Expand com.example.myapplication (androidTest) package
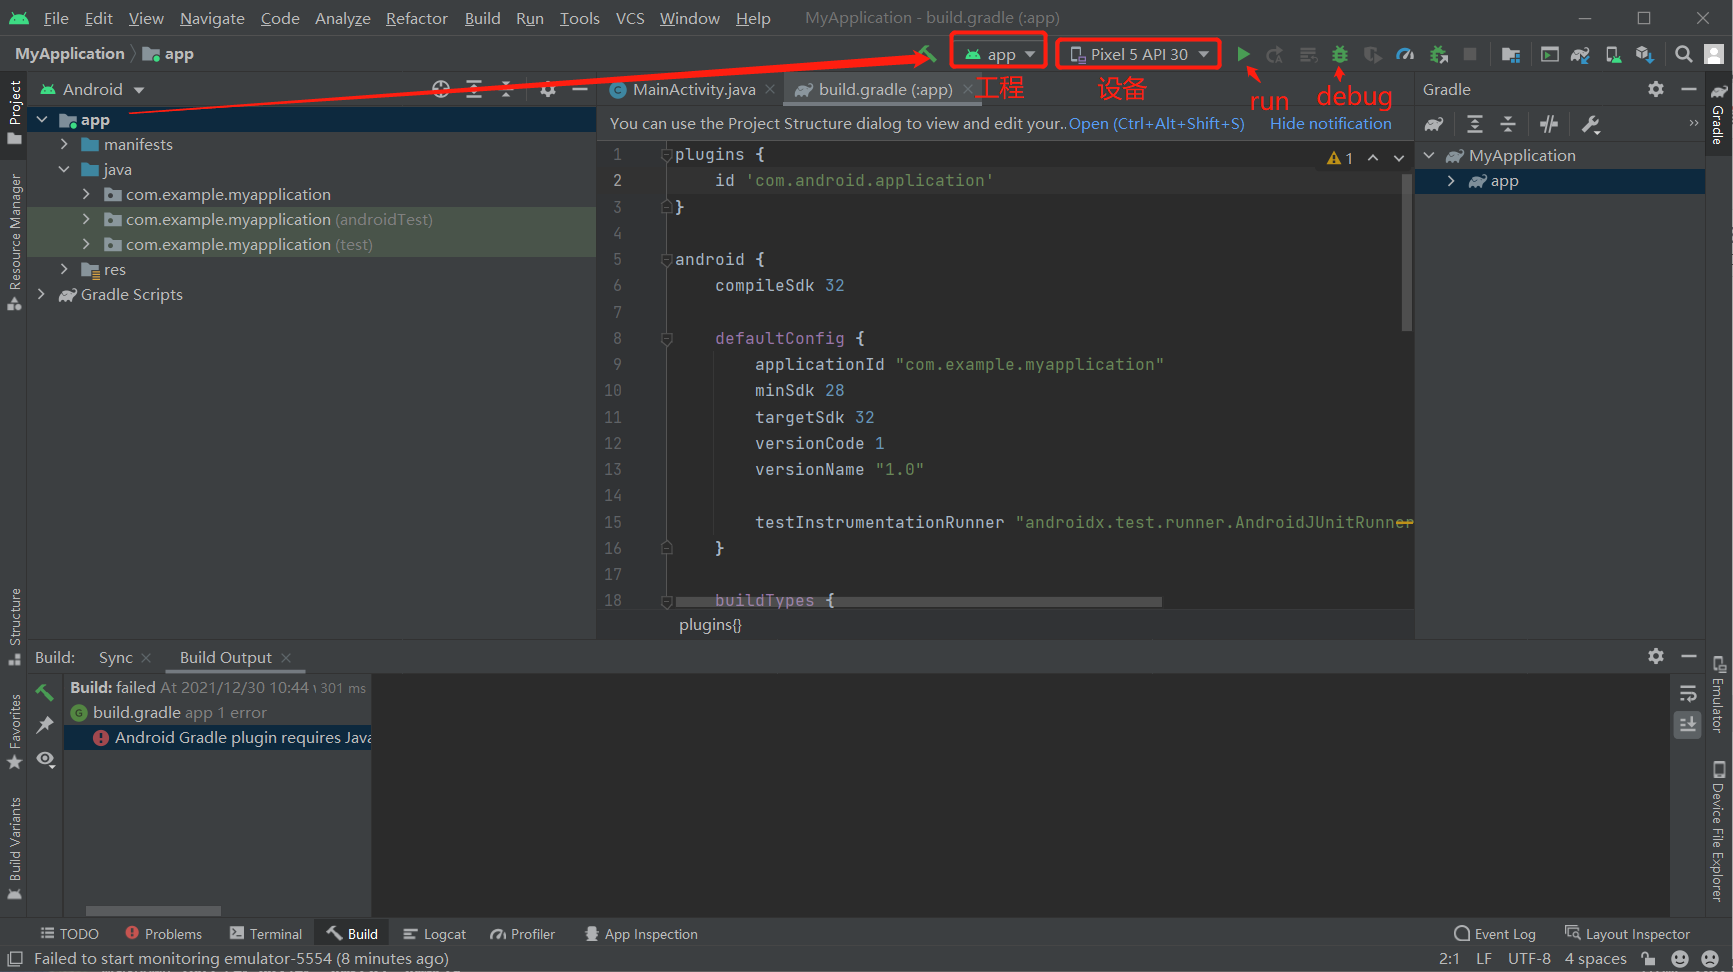1733x972 pixels. click(86, 220)
